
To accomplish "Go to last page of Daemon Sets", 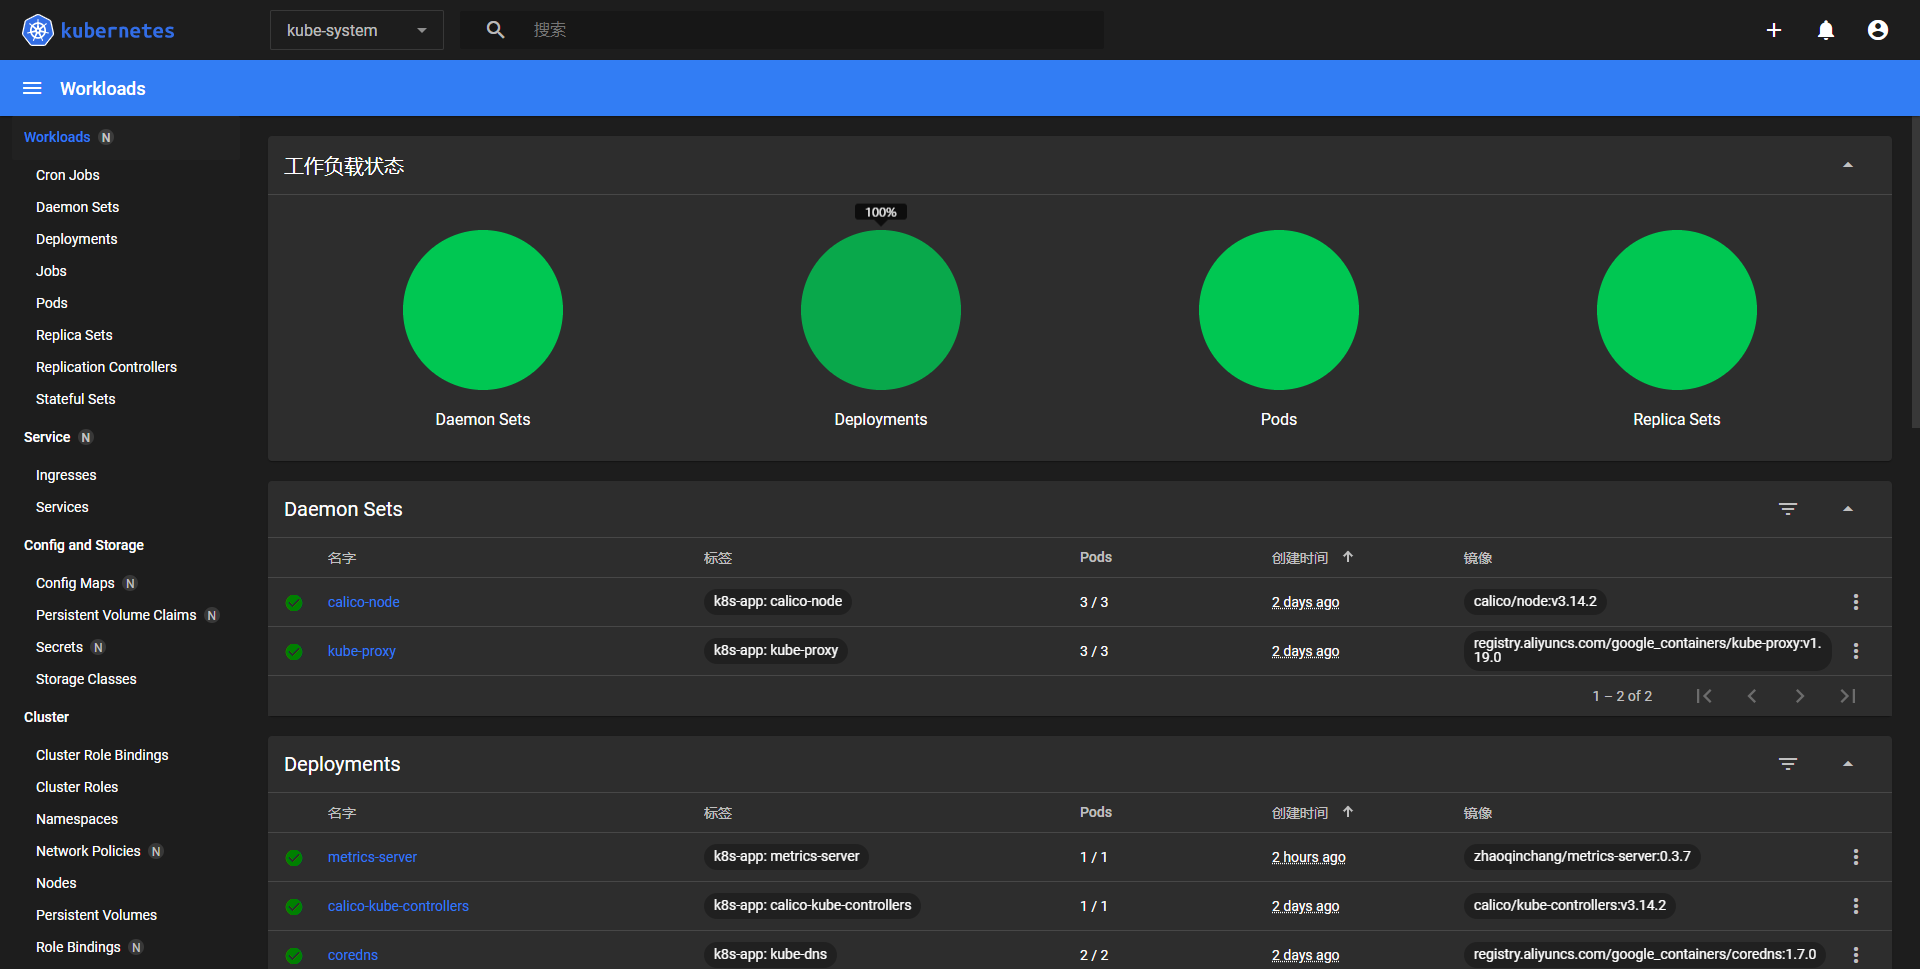I will coord(1848,696).
